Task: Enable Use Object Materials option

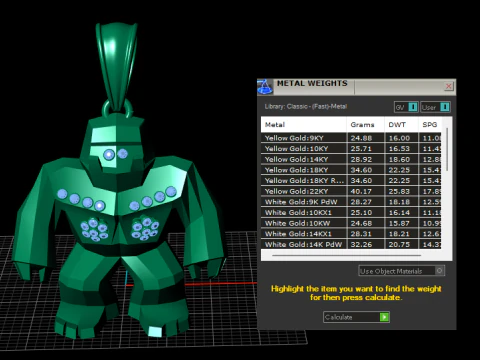Action: (x=402, y=271)
